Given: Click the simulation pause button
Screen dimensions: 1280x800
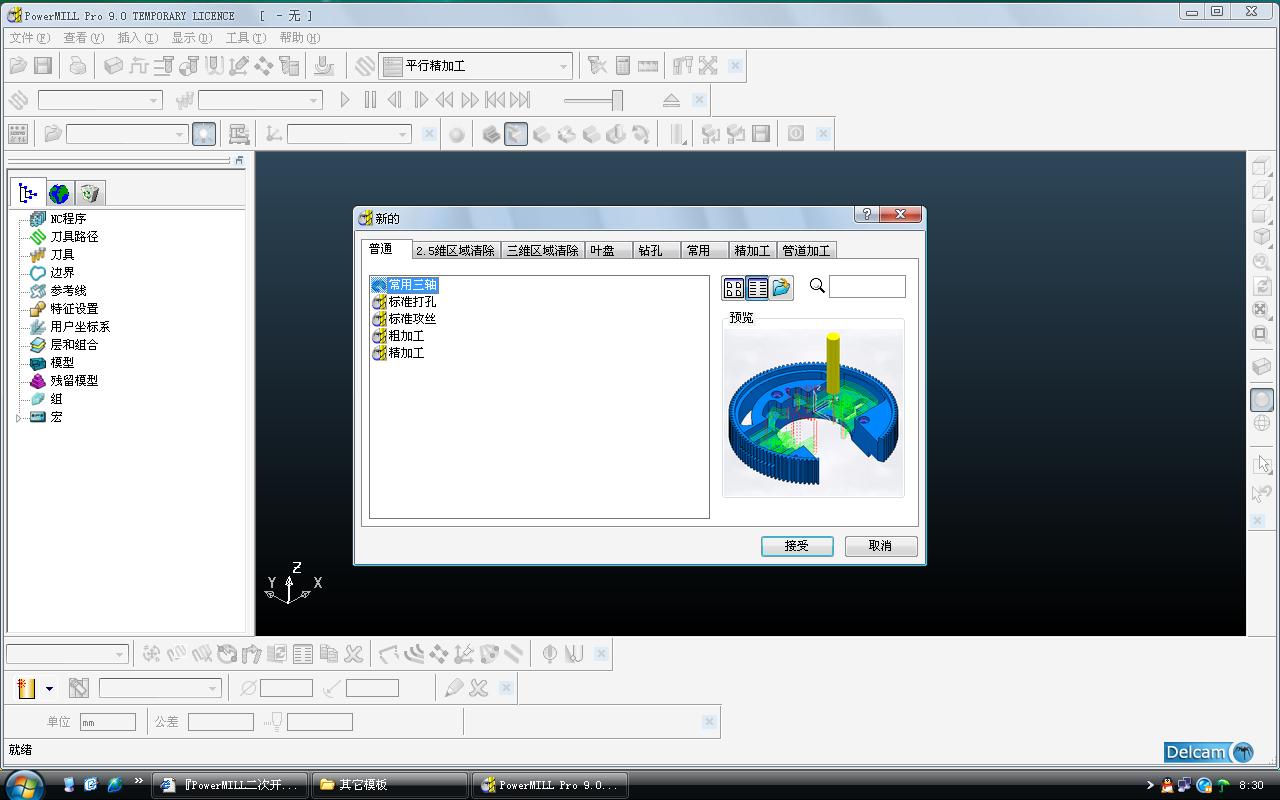Looking at the screenshot, I should click(370, 100).
